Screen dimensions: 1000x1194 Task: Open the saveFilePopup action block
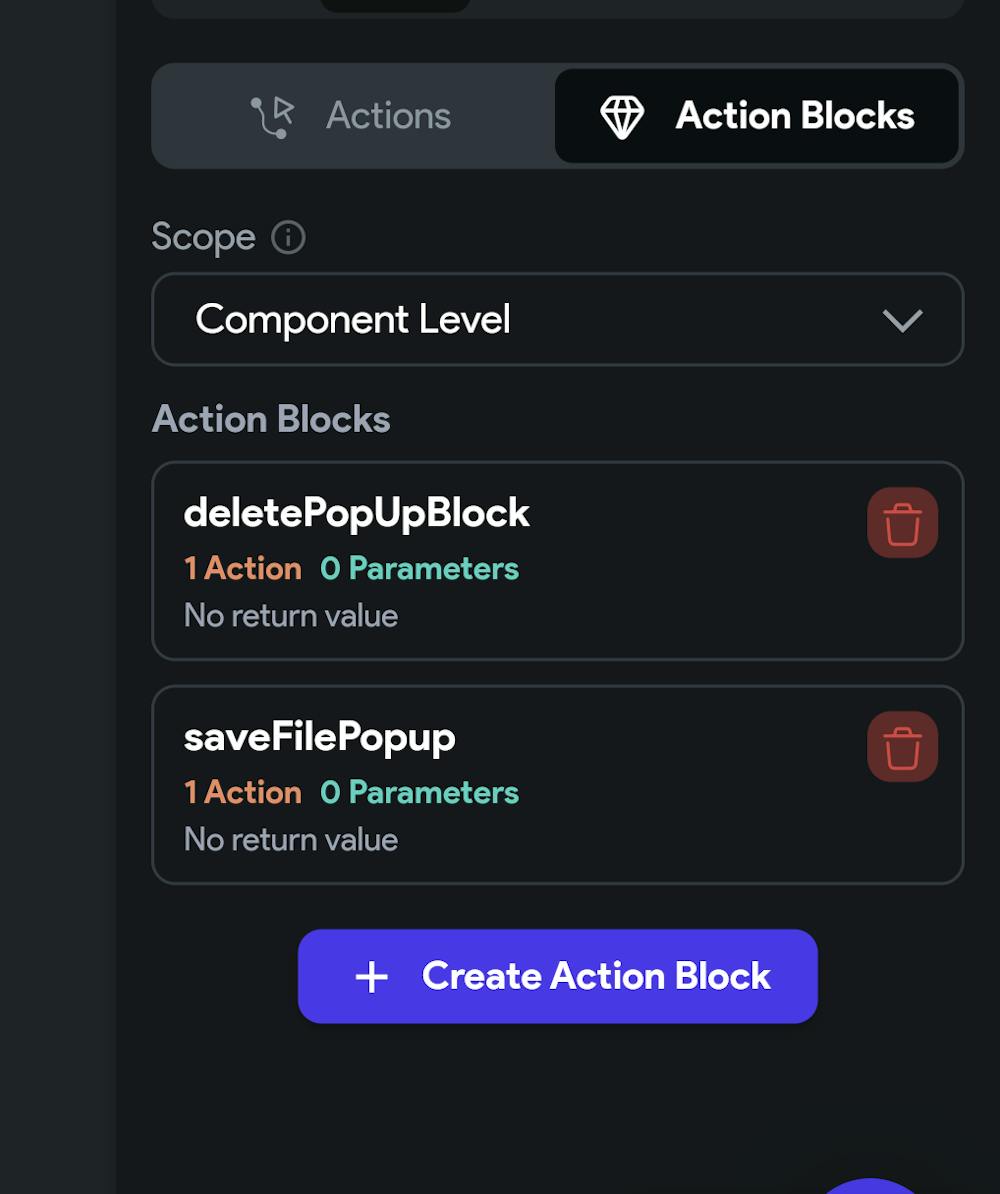[320, 738]
